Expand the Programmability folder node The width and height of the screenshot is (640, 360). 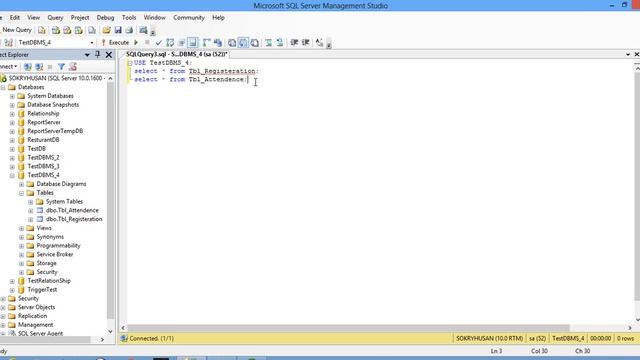[x=22, y=246]
